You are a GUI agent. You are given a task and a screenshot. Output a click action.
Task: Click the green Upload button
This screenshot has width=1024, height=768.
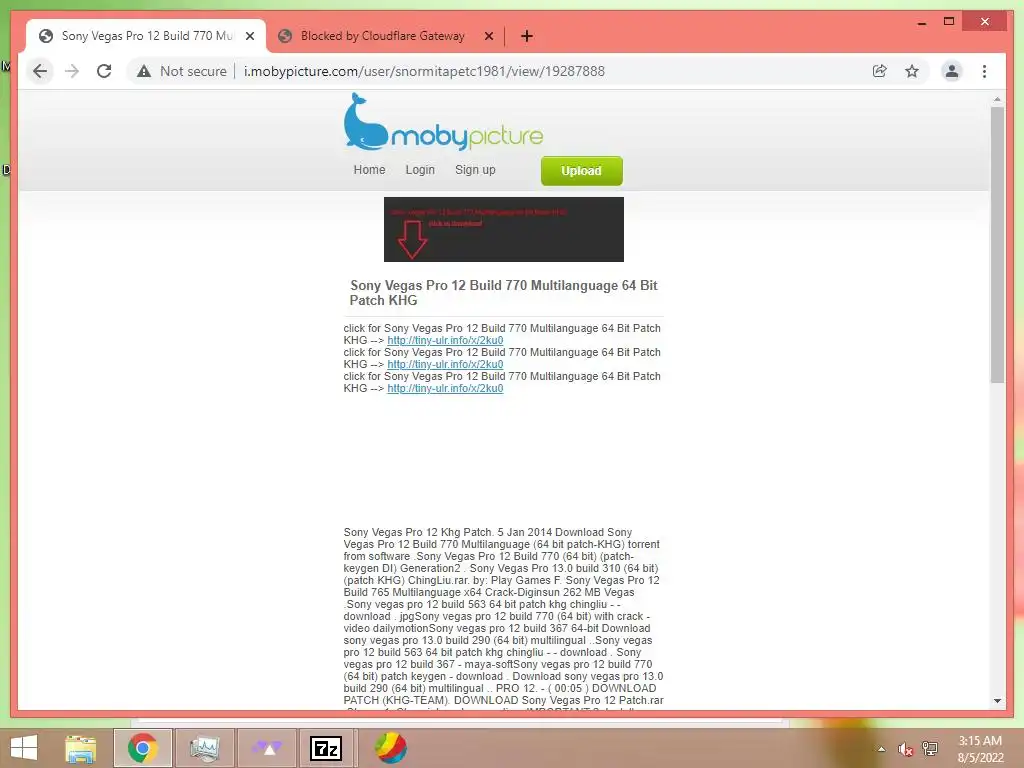[581, 170]
